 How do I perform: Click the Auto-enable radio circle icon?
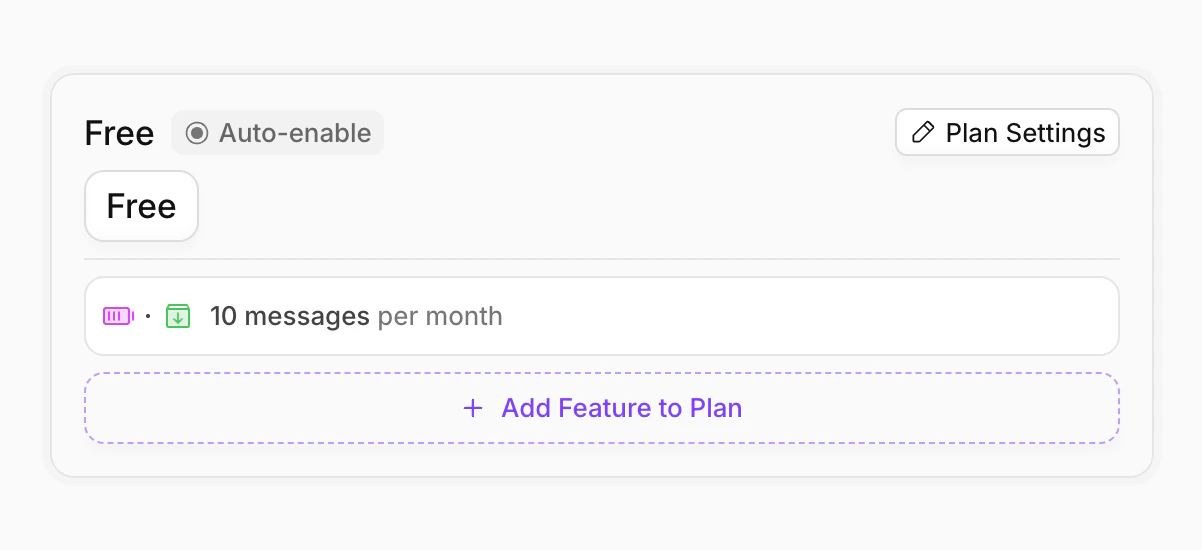pos(197,133)
